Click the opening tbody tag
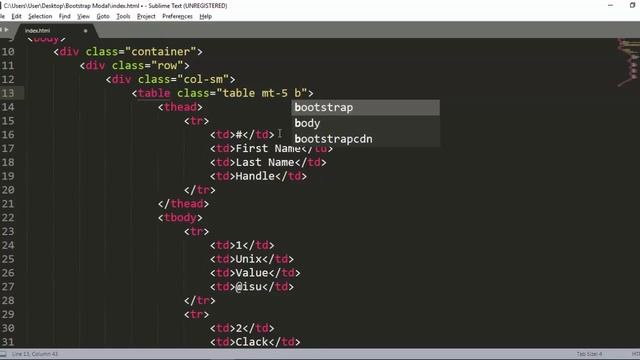 click(x=180, y=218)
